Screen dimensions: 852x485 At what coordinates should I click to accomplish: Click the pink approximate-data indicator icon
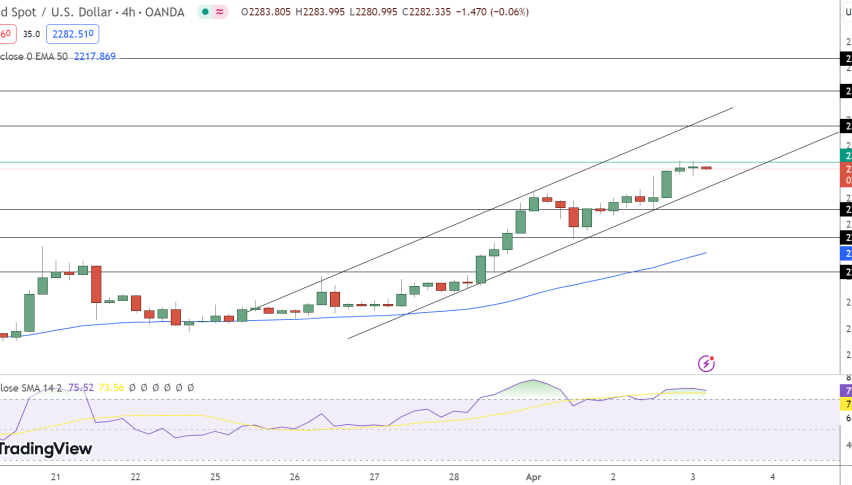click(x=219, y=12)
